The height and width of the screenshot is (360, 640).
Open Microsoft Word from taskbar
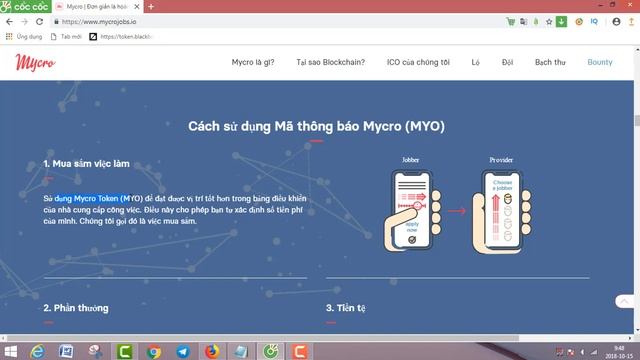(66, 351)
